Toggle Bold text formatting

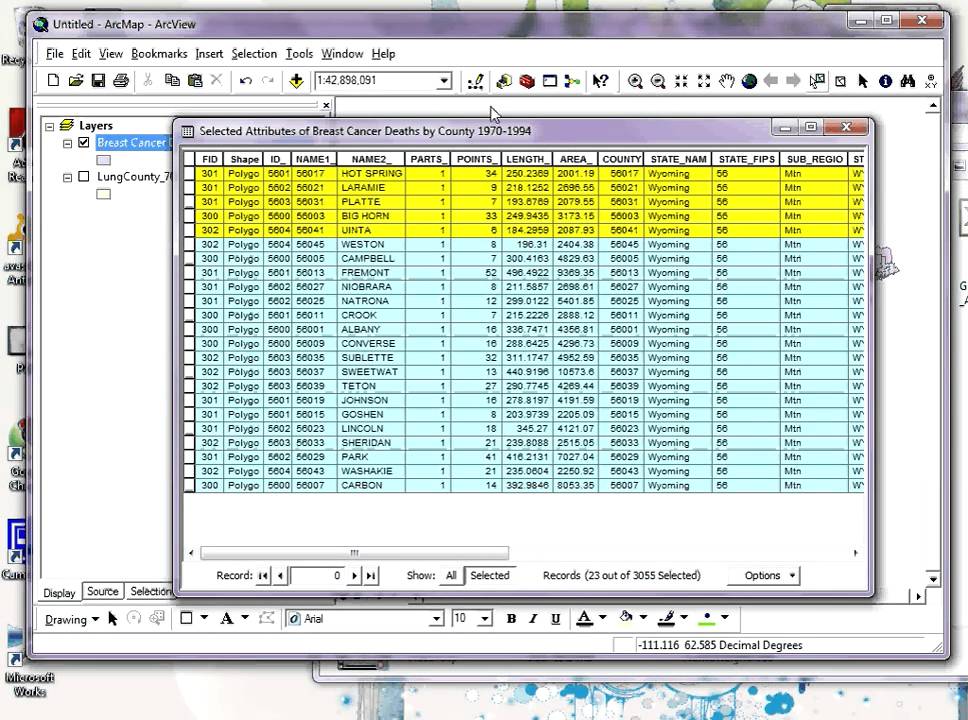click(x=511, y=618)
